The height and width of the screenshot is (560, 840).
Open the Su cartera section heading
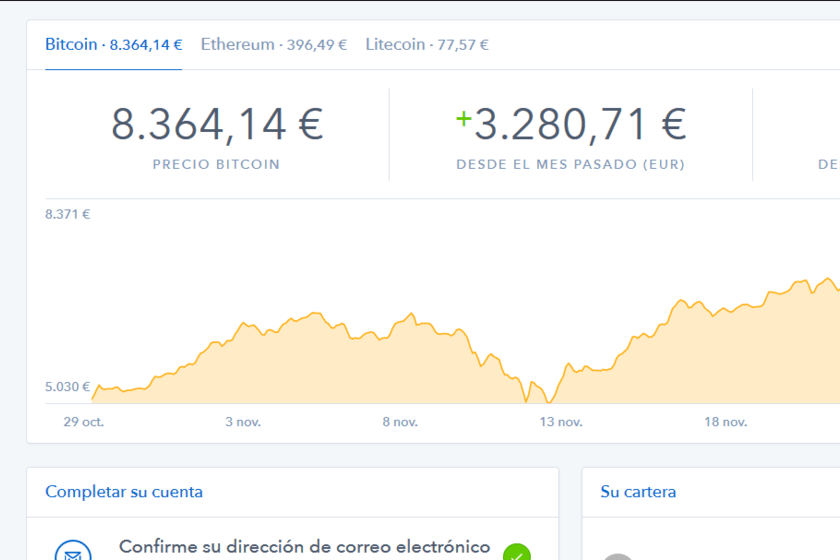click(638, 492)
